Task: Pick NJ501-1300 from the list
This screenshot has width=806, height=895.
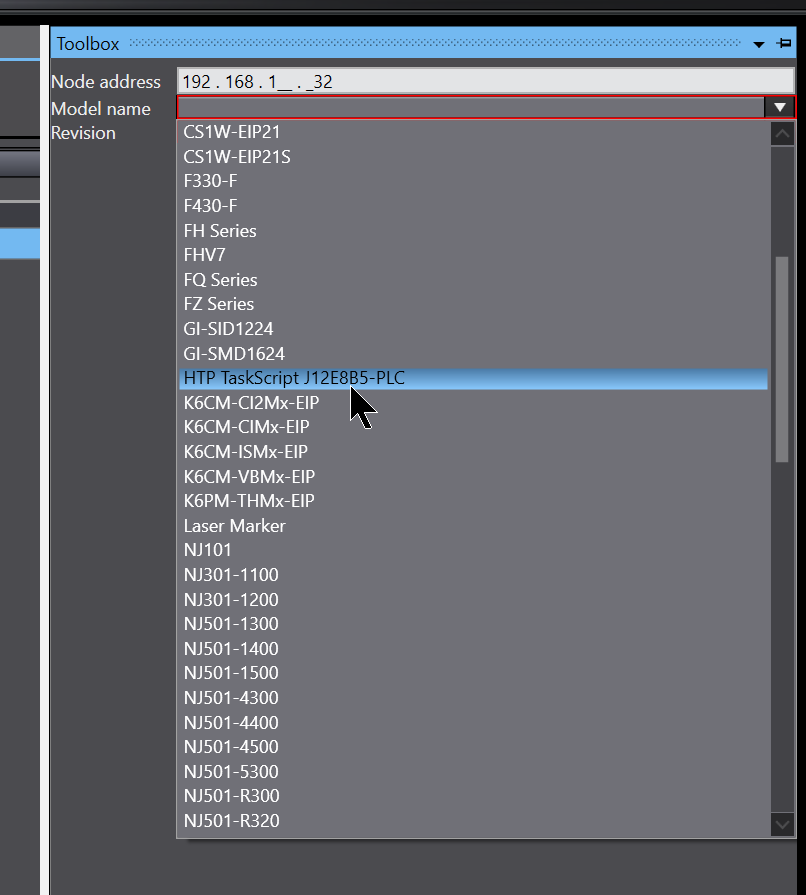Action: click(473, 623)
